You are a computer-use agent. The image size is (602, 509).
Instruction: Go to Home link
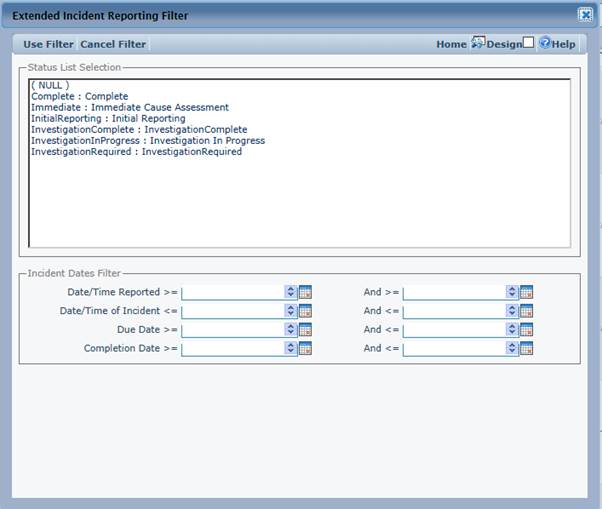coord(451,44)
